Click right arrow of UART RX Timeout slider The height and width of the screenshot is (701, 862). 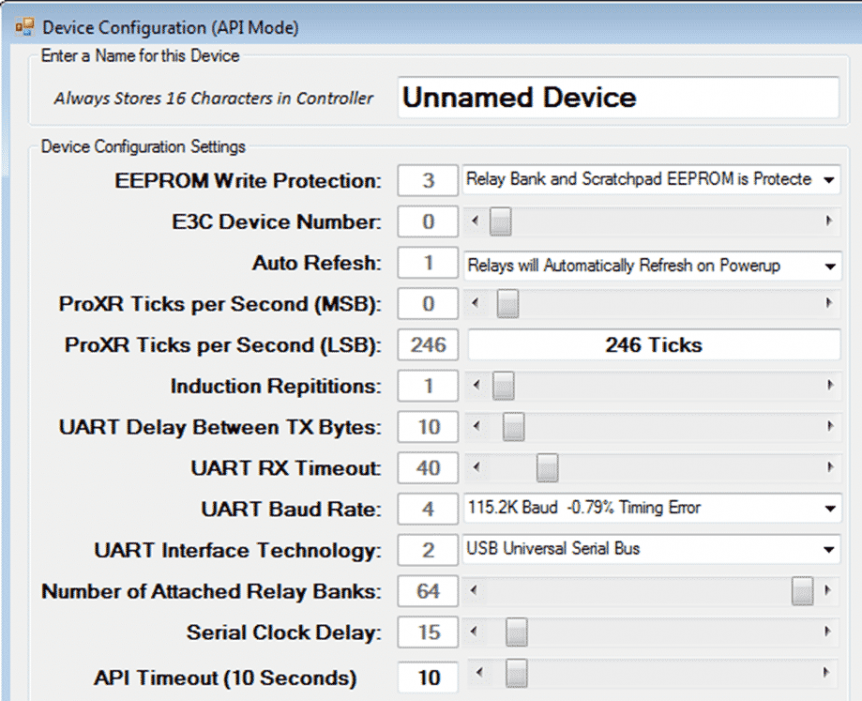pos(828,467)
